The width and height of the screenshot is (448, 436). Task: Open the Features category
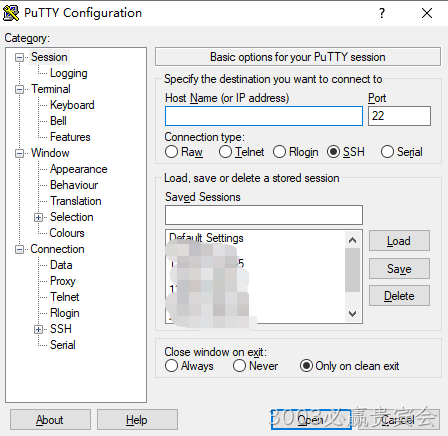(70, 137)
